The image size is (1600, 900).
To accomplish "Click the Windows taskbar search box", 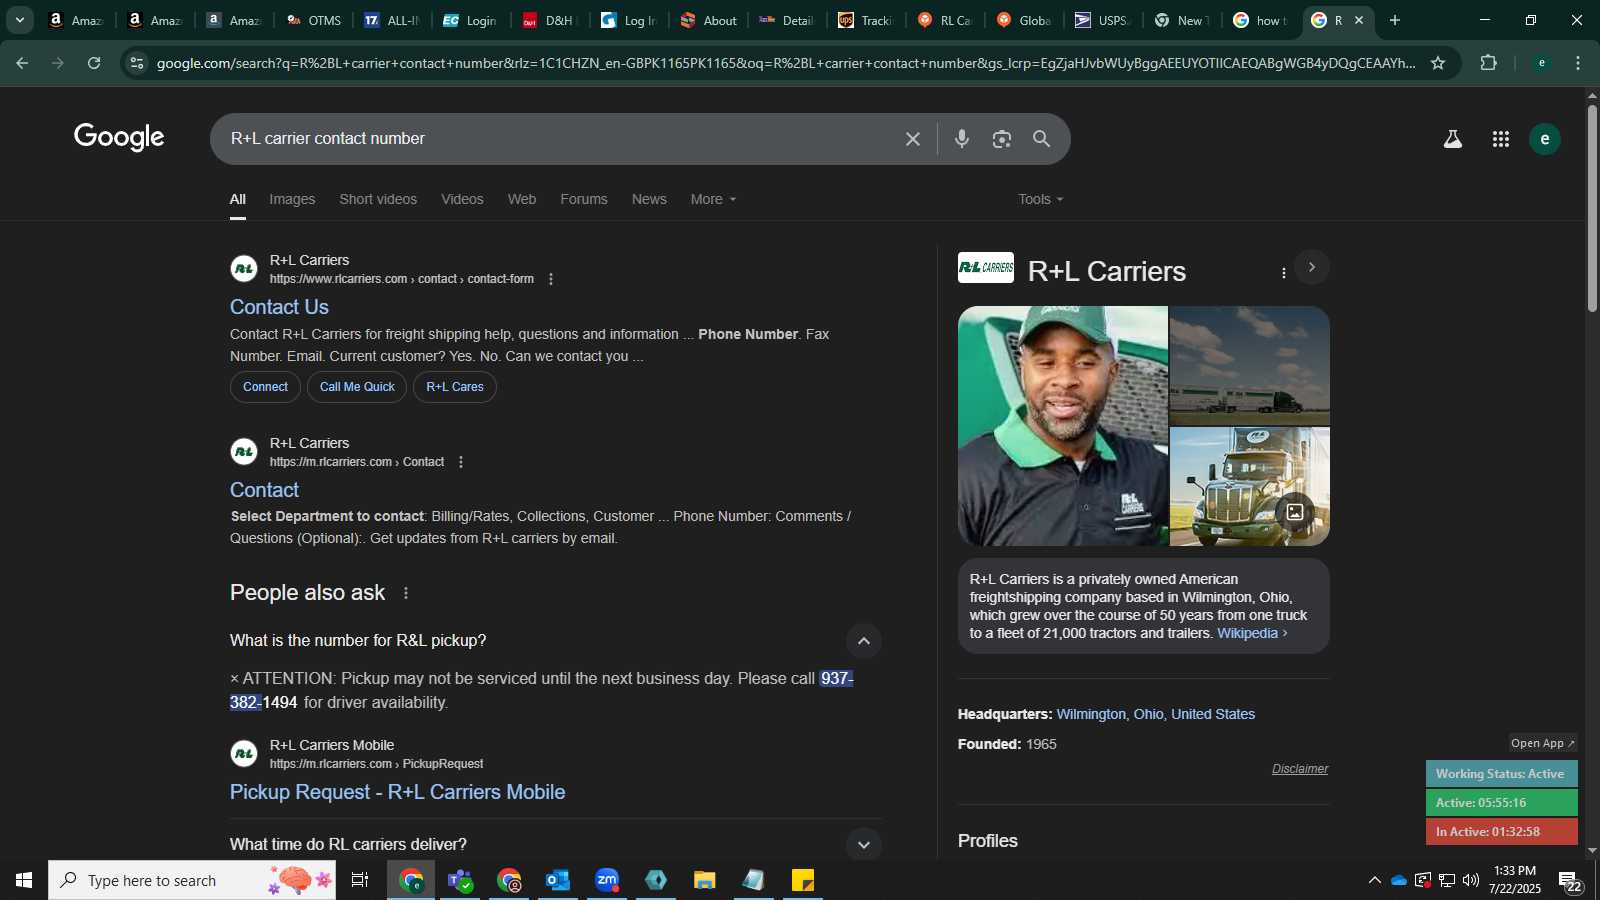I will (x=192, y=880).
